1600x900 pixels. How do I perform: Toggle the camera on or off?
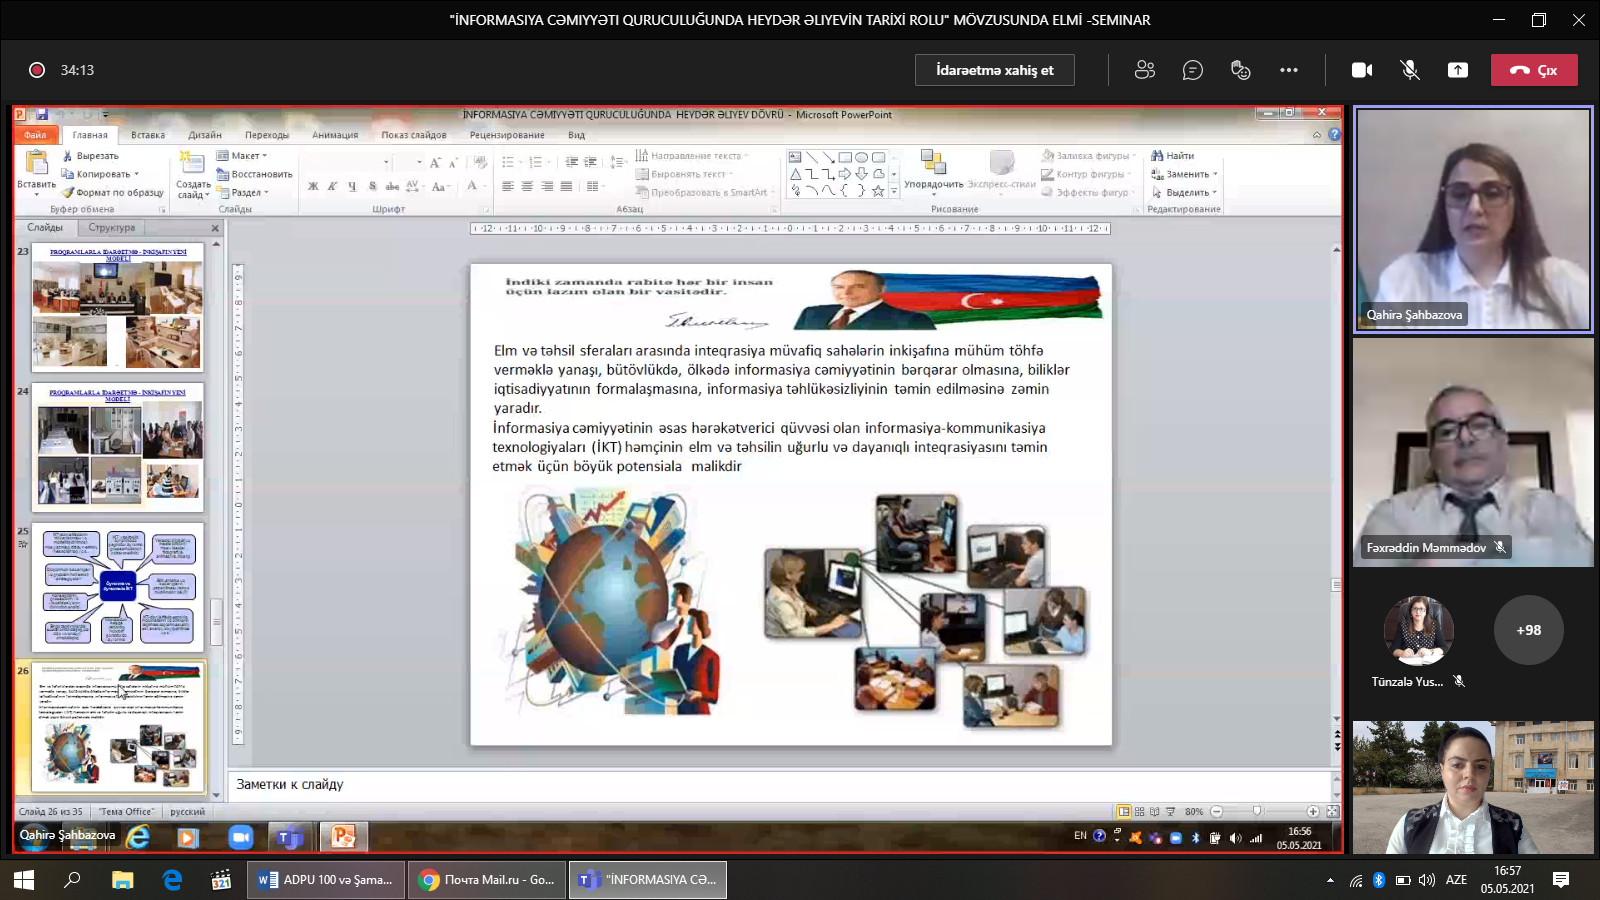click(x=1362, y=70)
